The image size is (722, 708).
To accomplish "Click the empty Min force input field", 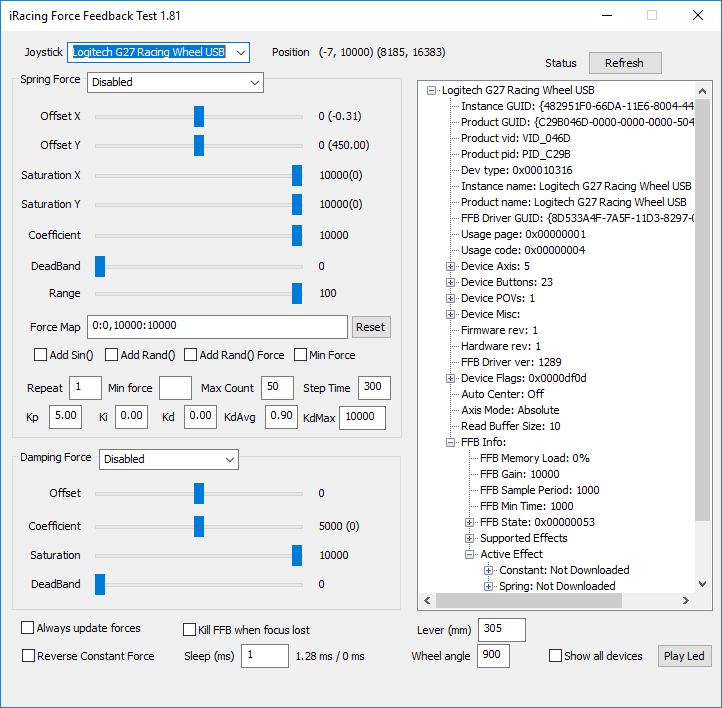I will (175, 388).
